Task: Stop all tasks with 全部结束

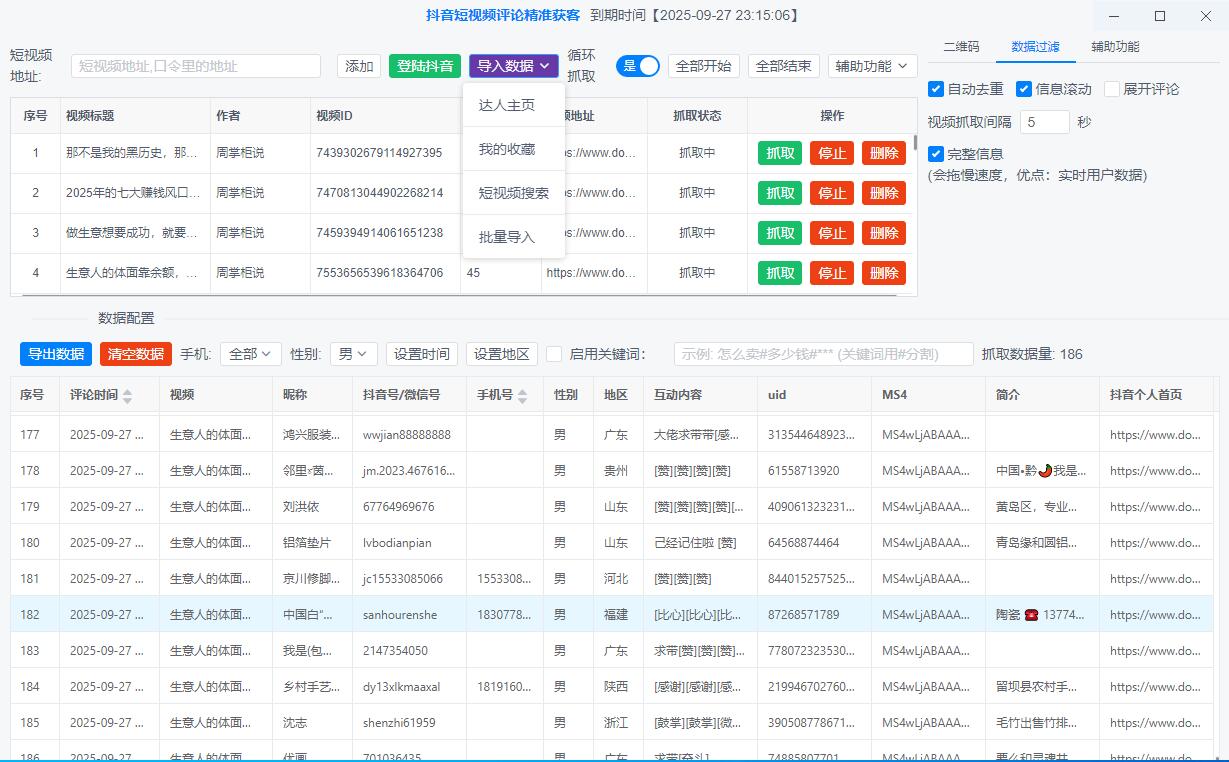Action: (784, 66)
